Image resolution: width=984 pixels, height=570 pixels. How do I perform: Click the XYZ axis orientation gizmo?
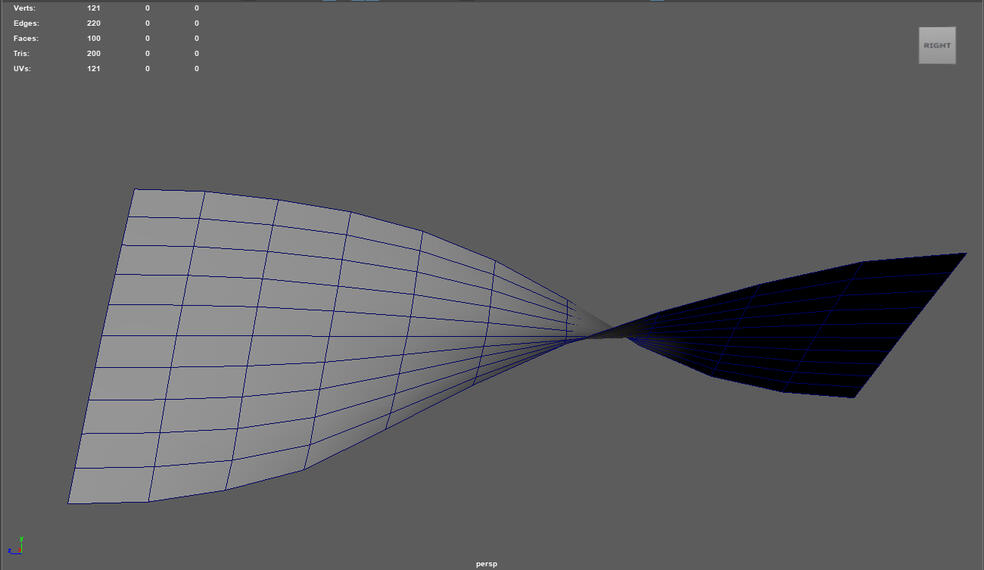tap(15, 546)
